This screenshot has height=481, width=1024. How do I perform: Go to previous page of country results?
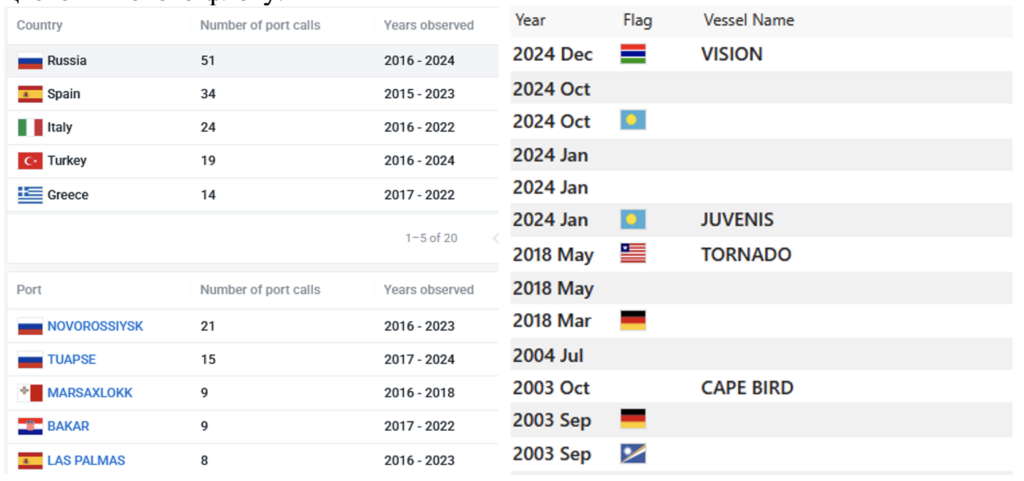[494, 238]
